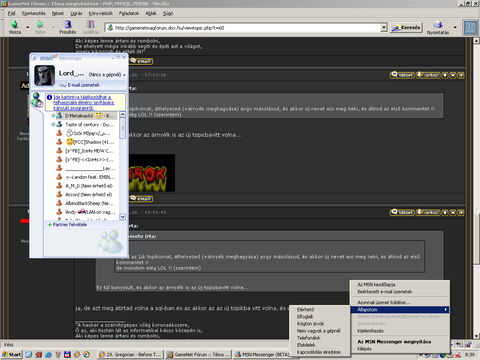Click Azonnali üzenet küldése menu entry
The image size is (480, 360).
[x=400, y=302]
